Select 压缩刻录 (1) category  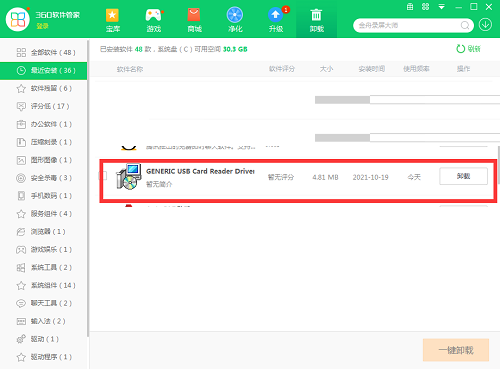[43, 142]
